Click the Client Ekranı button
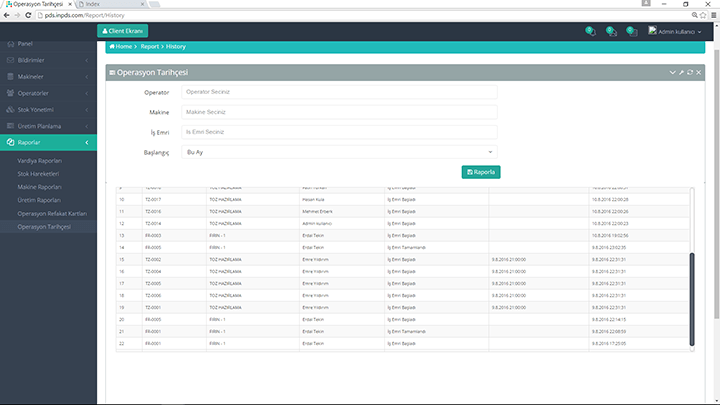Viewport: 720px width, 405px height. tap(123, 31)
